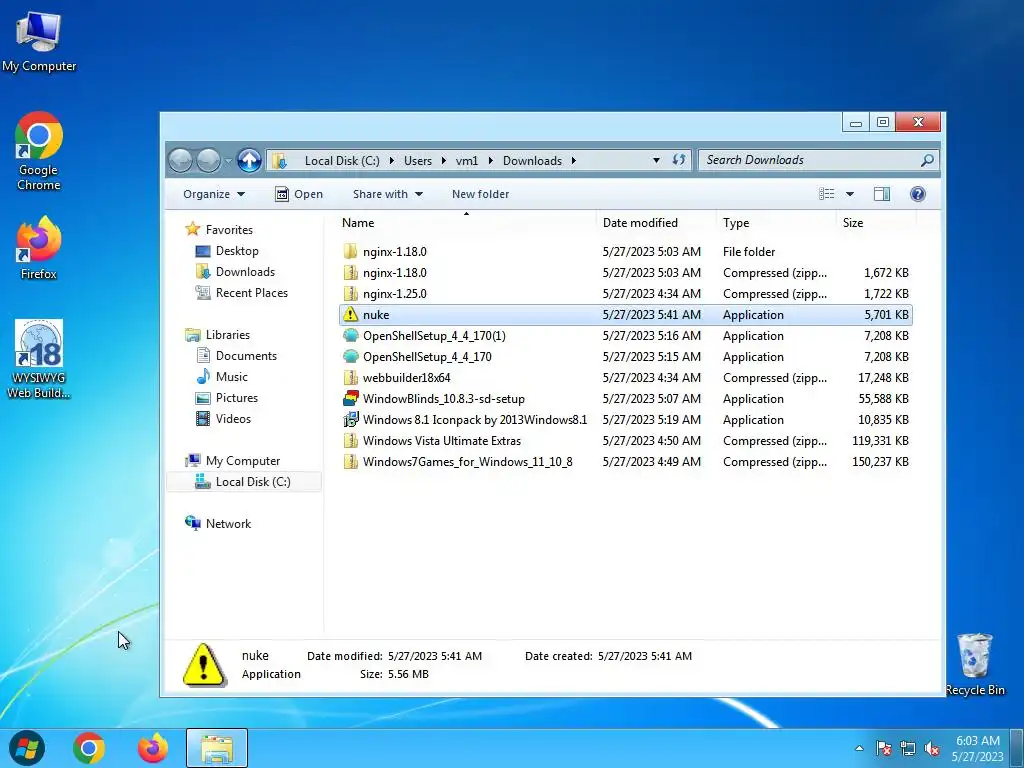Select the nuke application file
Viewport: 1024px width, 768px height.
(x=626, y=315)
